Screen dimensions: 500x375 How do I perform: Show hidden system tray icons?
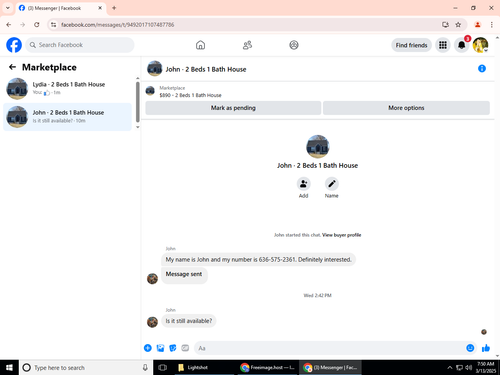[450, 367]
